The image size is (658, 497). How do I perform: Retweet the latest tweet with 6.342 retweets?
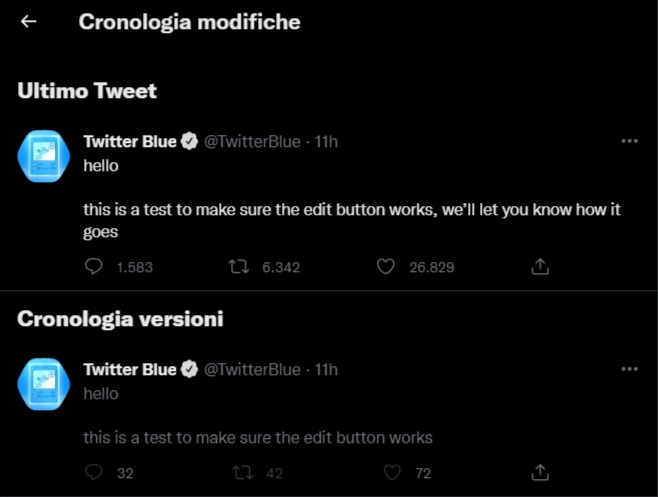coord(239,267)
